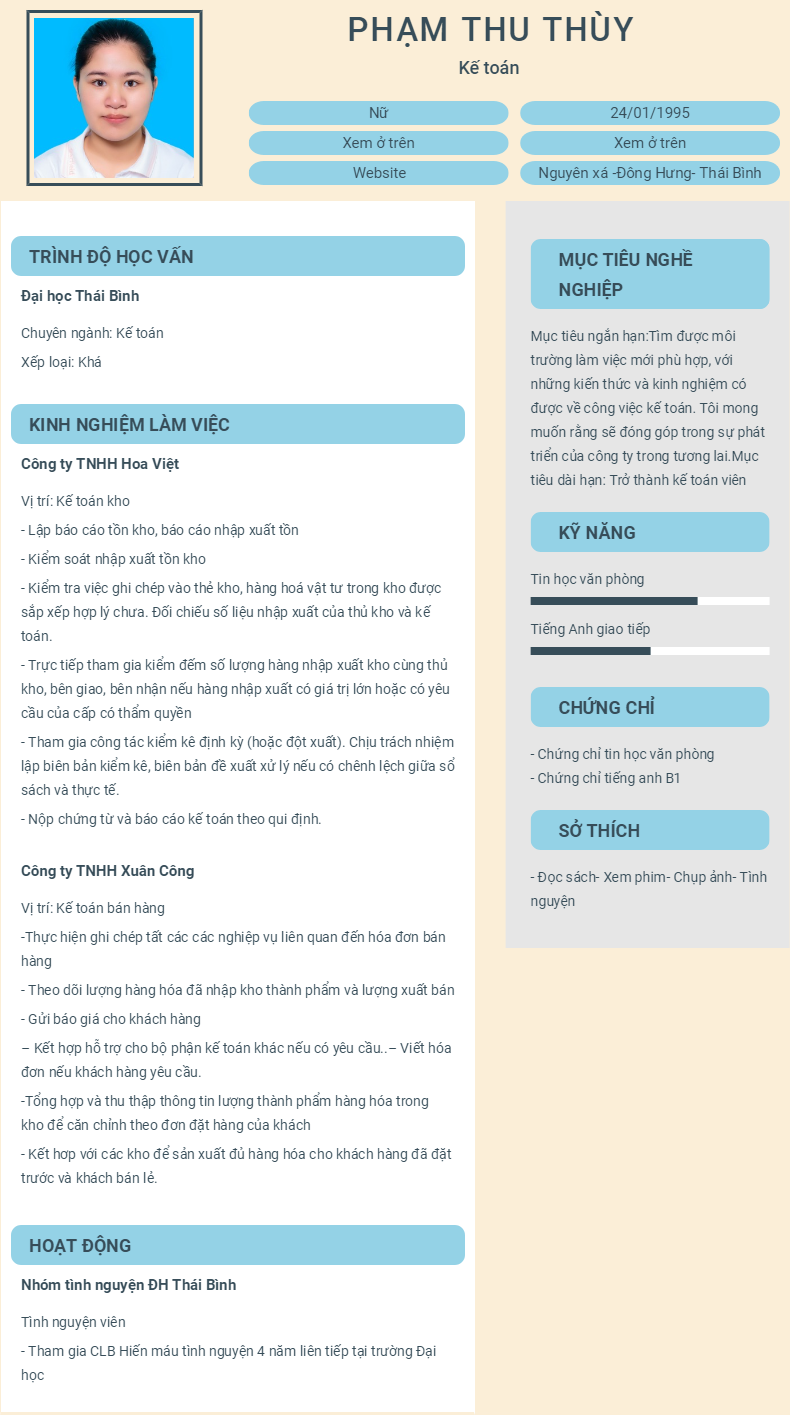The height and width of the screenshot is (1415, 790).
Task: Click the HOẠT ĐỘNG section header
Action: point(238,1245)
